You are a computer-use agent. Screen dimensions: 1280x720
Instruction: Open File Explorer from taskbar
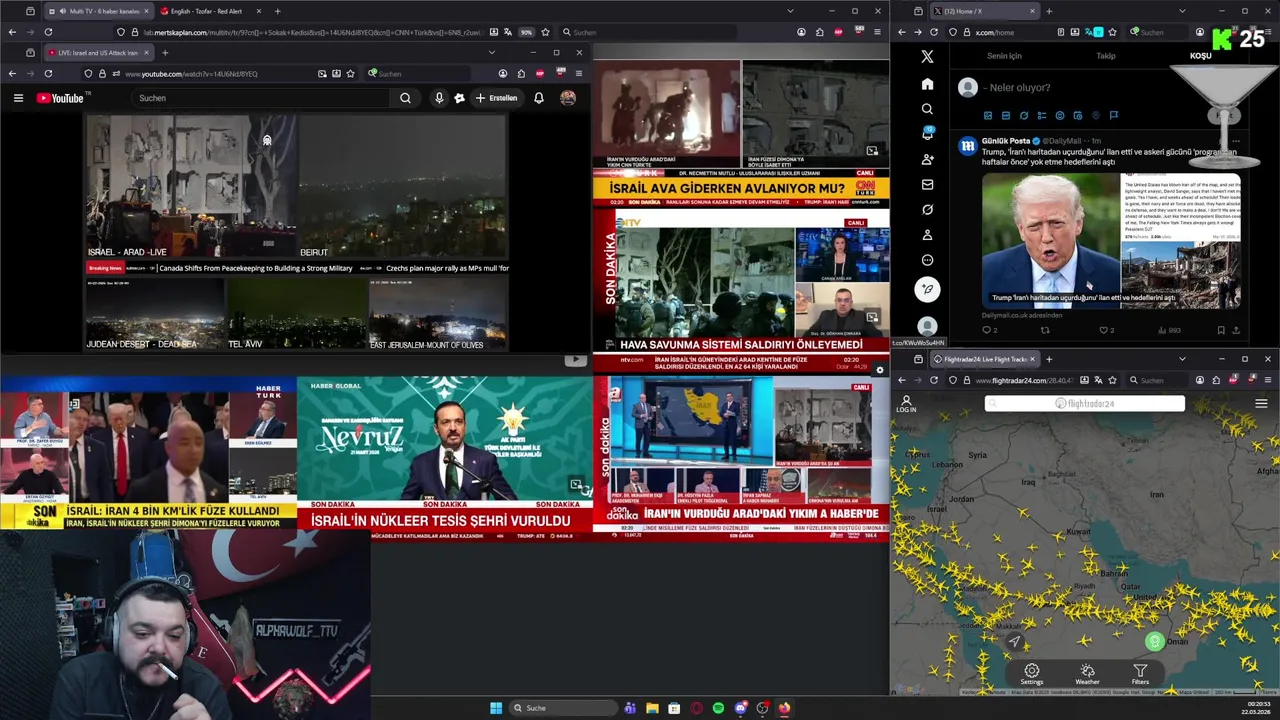[652, 708]
